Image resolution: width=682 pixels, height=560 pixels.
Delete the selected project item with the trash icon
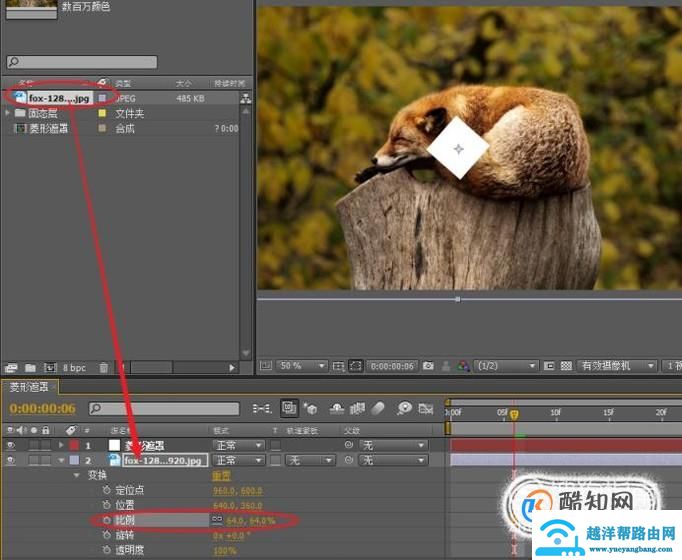(104, 368)
